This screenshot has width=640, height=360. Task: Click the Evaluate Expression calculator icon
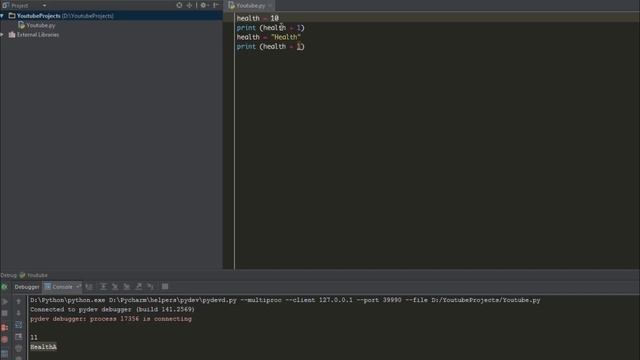[165, 287]
